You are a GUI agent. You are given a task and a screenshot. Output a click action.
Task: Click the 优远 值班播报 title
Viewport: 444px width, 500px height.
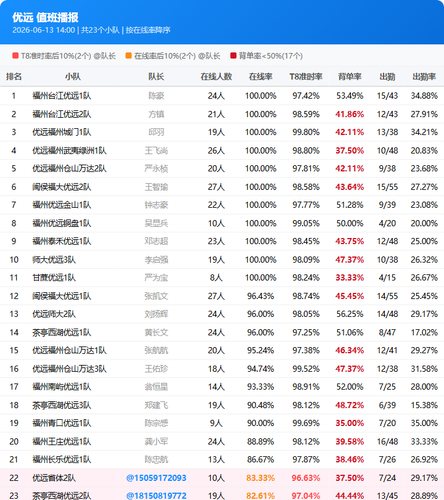[45, 17]
